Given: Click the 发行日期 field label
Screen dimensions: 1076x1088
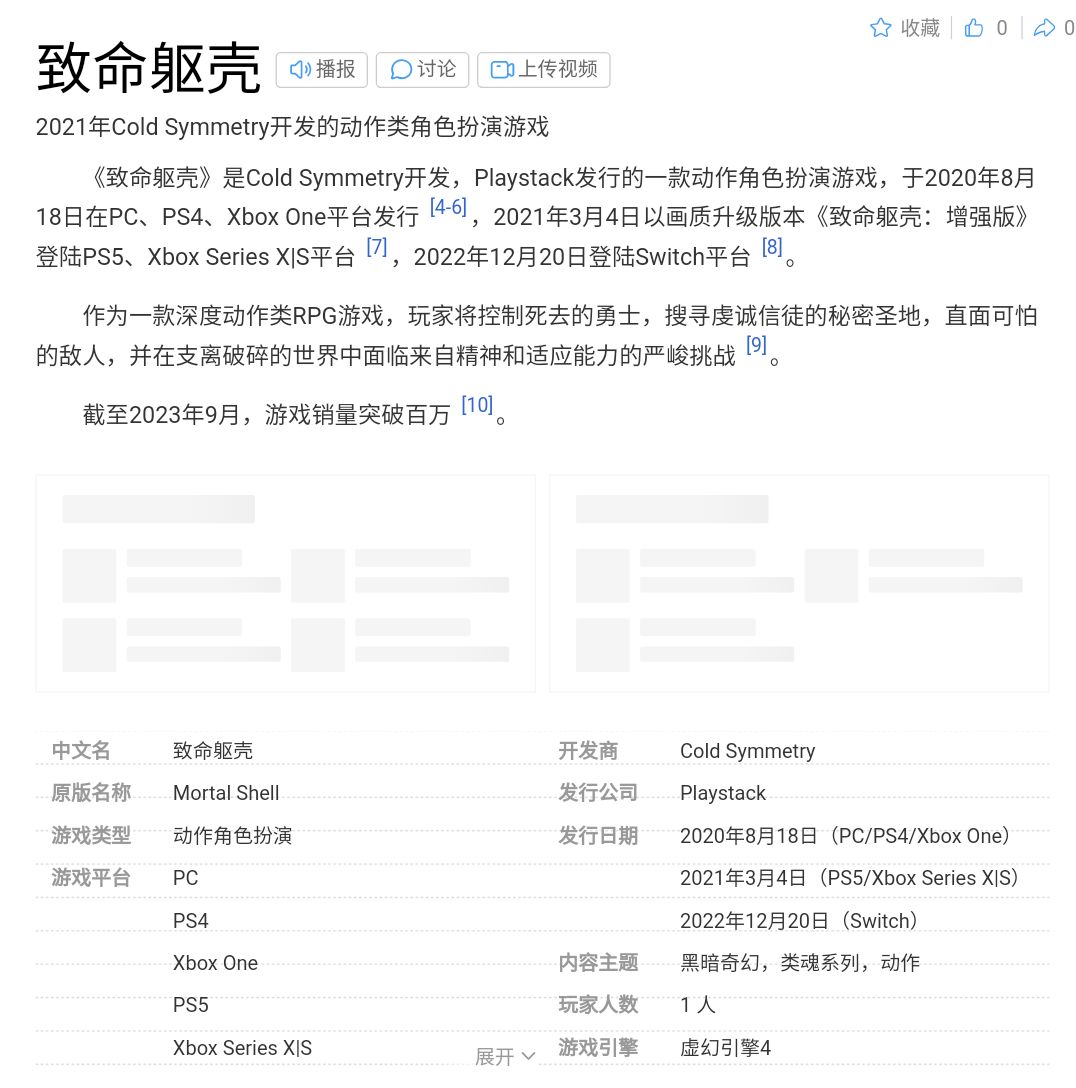Looking at the screenshot, I should point(598,835).
